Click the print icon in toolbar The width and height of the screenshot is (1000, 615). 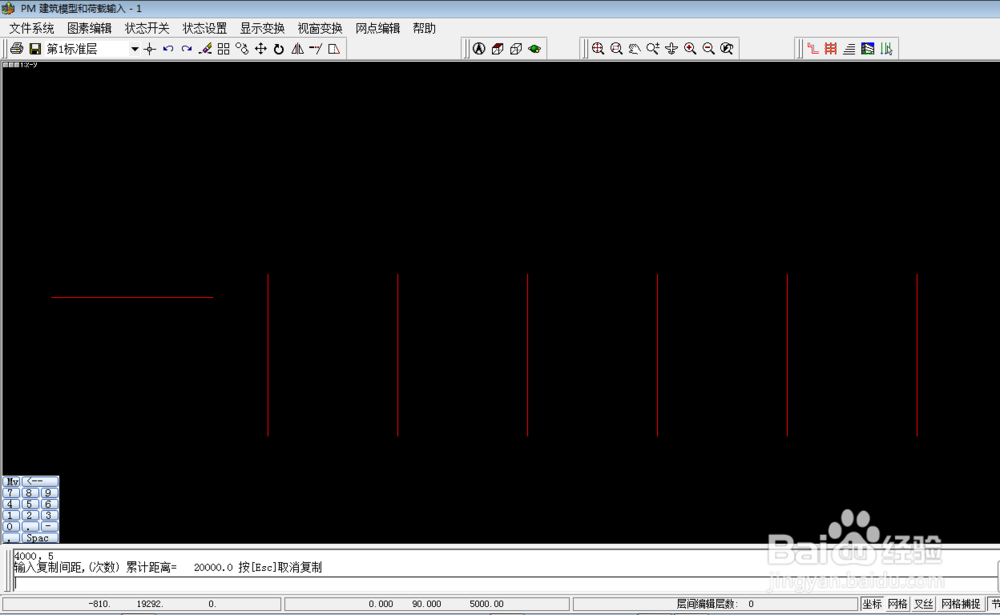coord(17,48)
